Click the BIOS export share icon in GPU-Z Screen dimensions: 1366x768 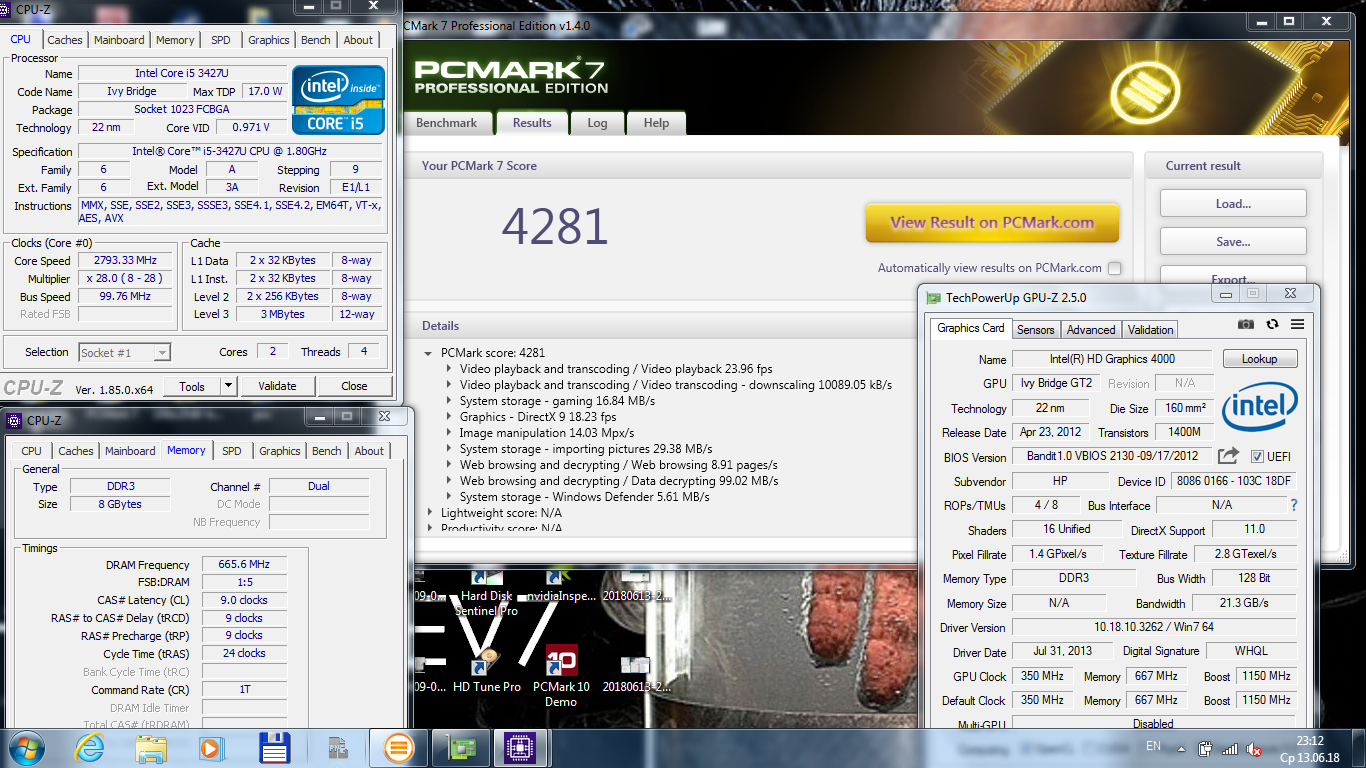(1228, 456)
